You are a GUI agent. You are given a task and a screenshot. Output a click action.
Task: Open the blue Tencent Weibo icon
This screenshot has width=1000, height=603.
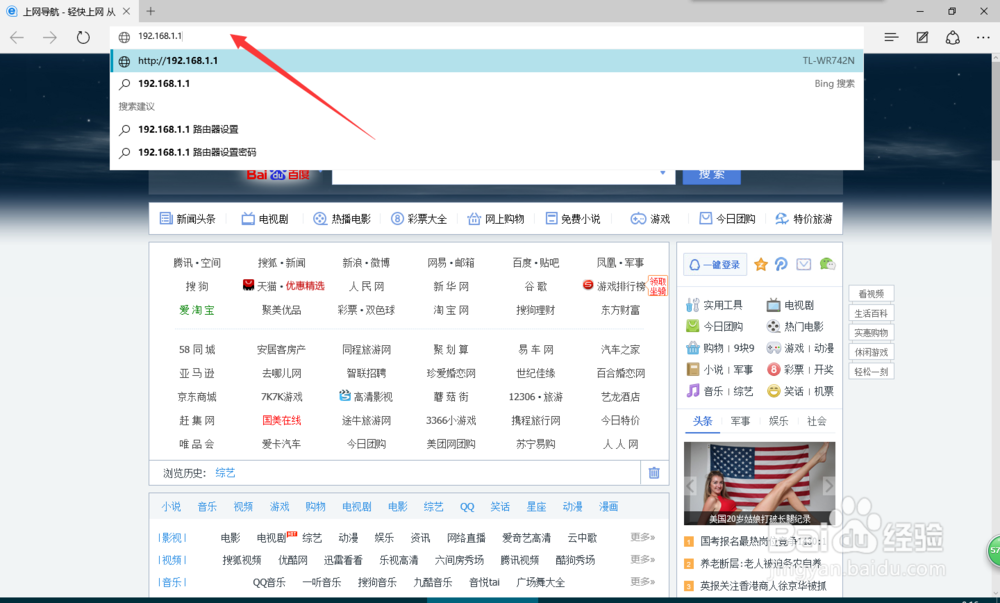(x=781, y=264)
